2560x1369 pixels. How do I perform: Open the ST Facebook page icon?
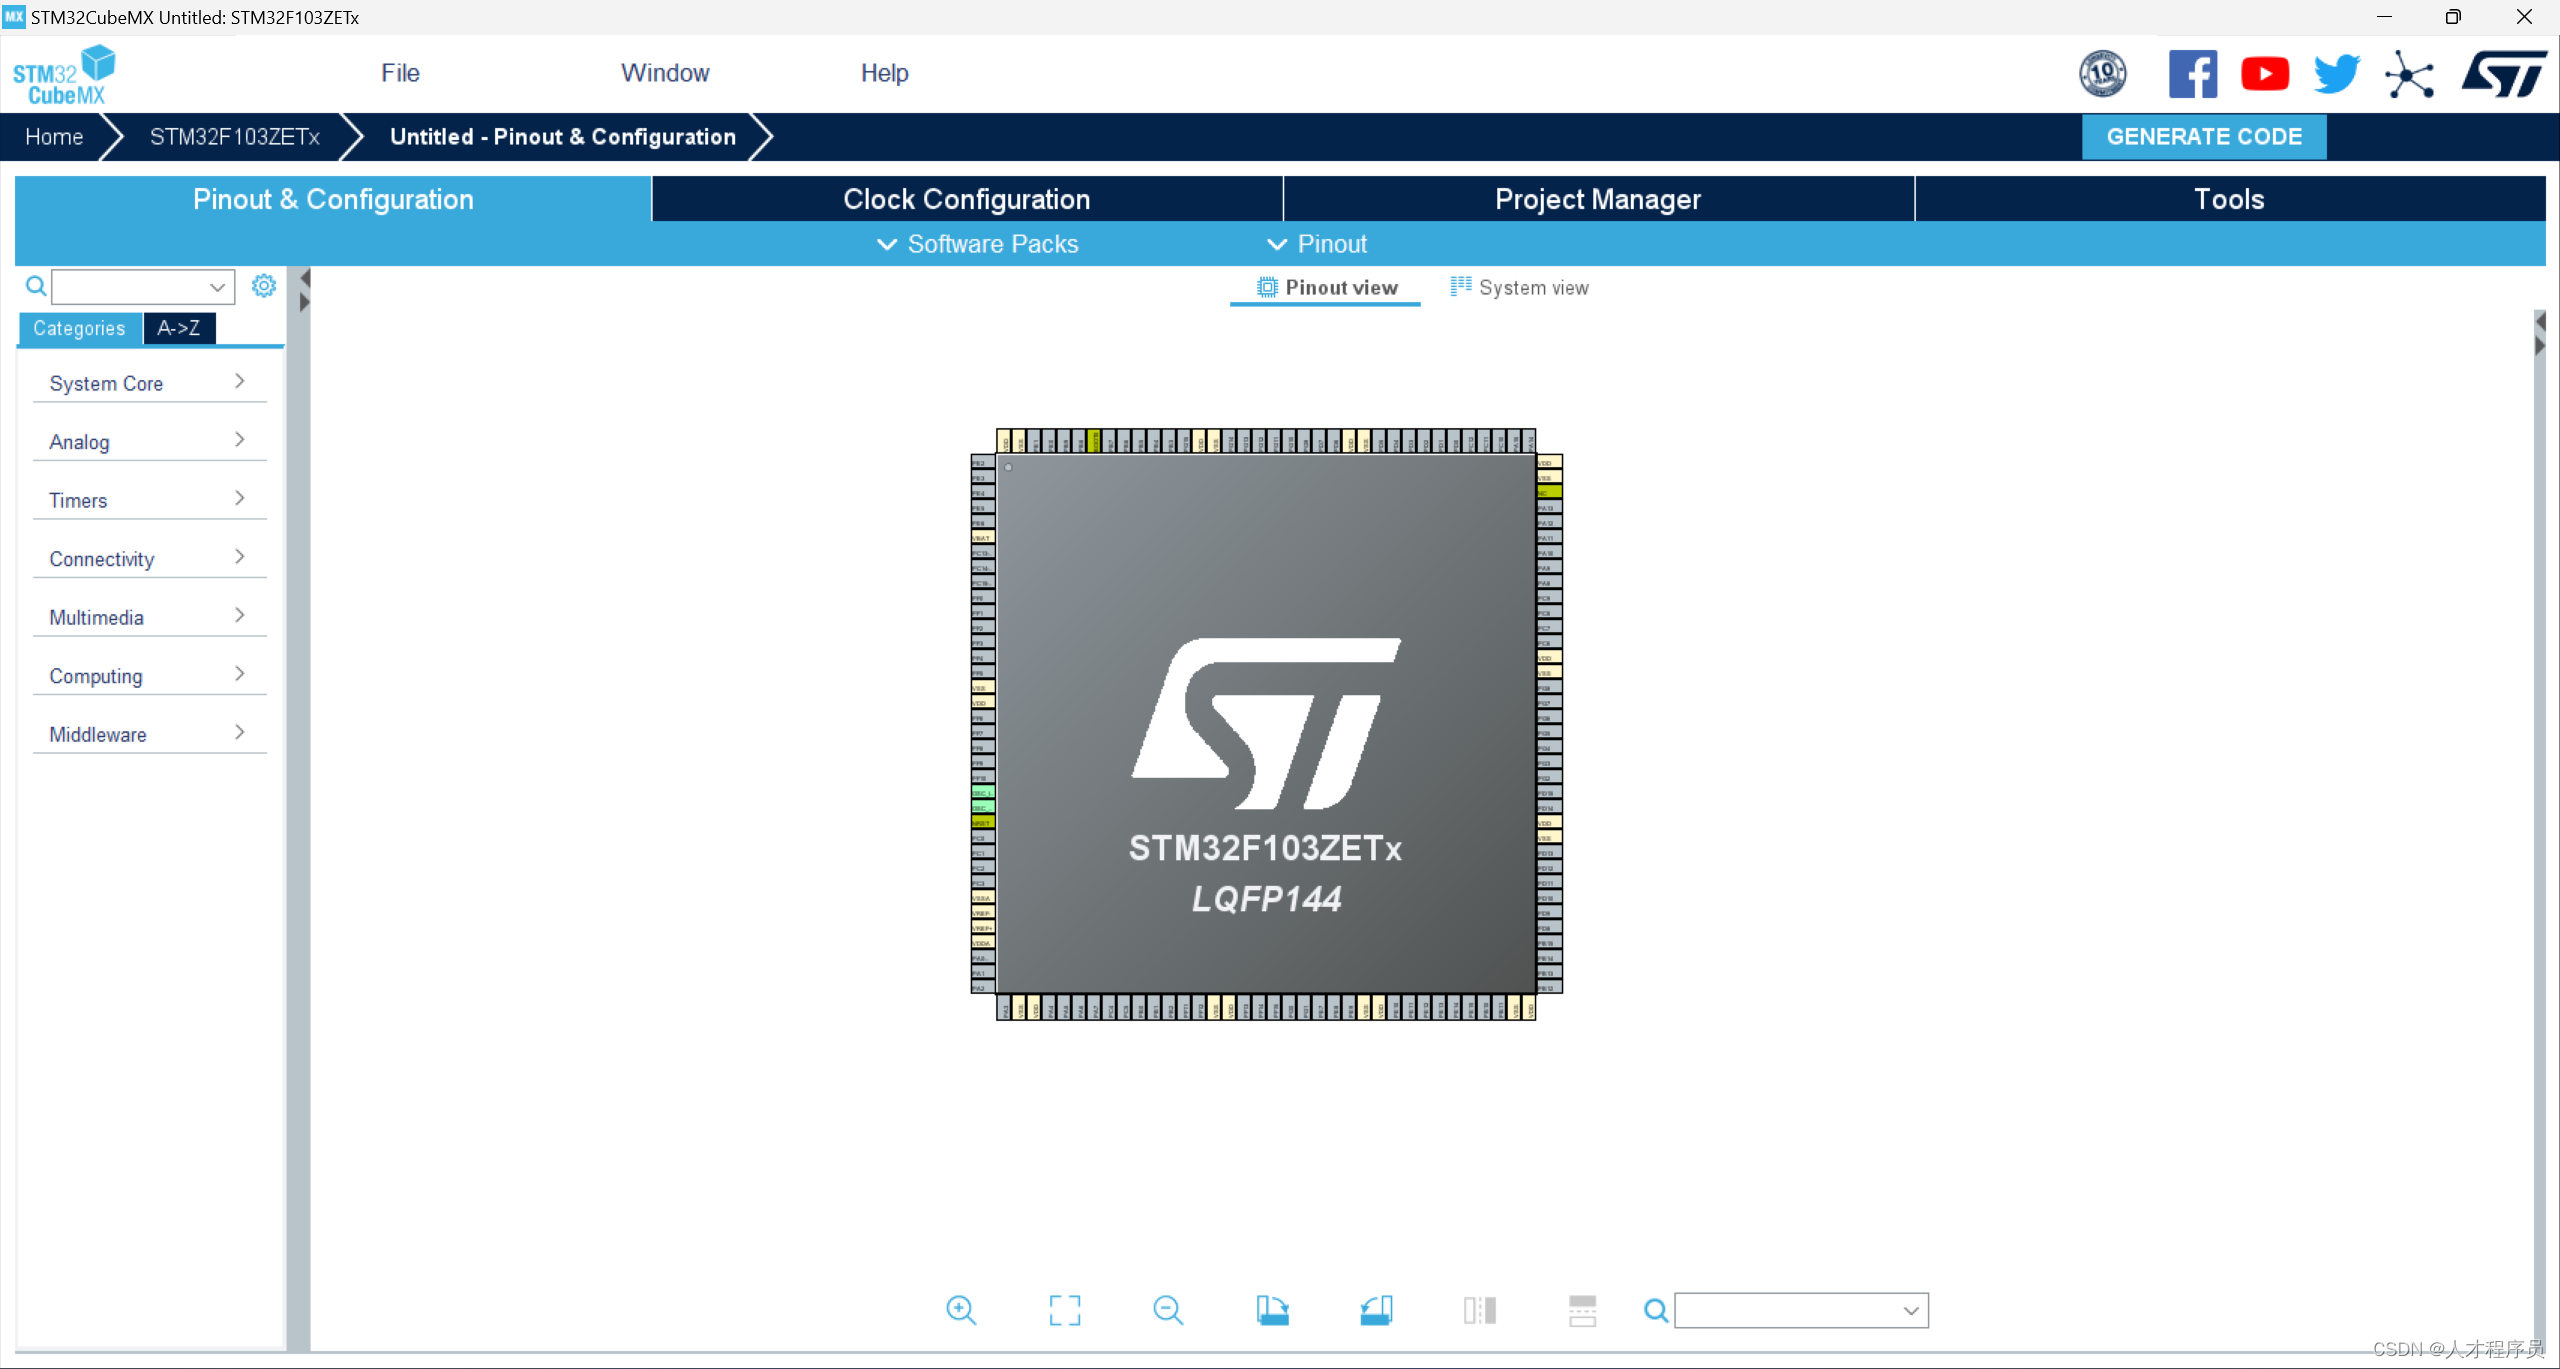point(2193,74)
